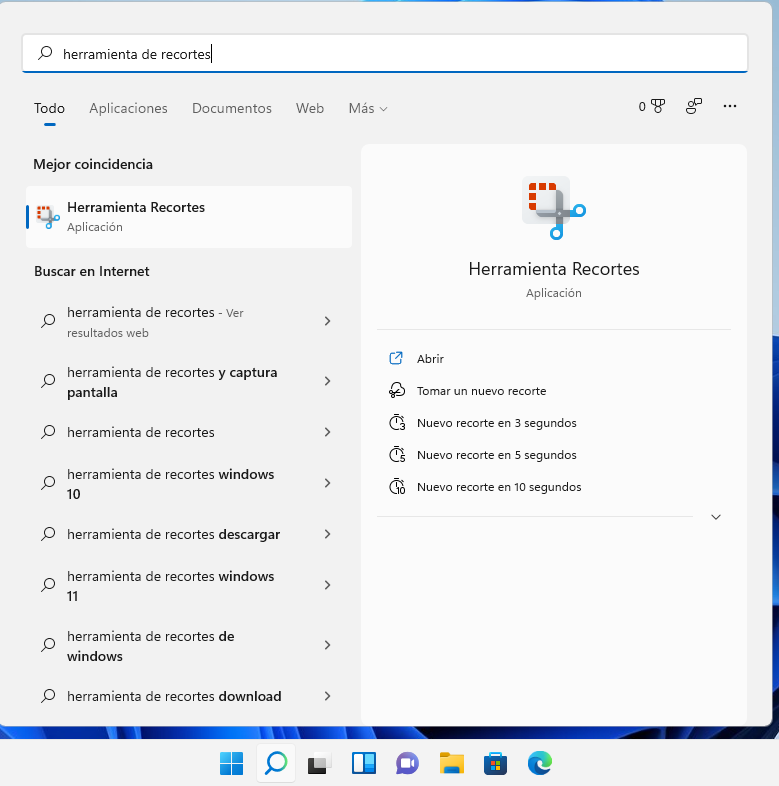Open the Windows Start button
This screenshot has width=779, height=786.
coord(232,763)
